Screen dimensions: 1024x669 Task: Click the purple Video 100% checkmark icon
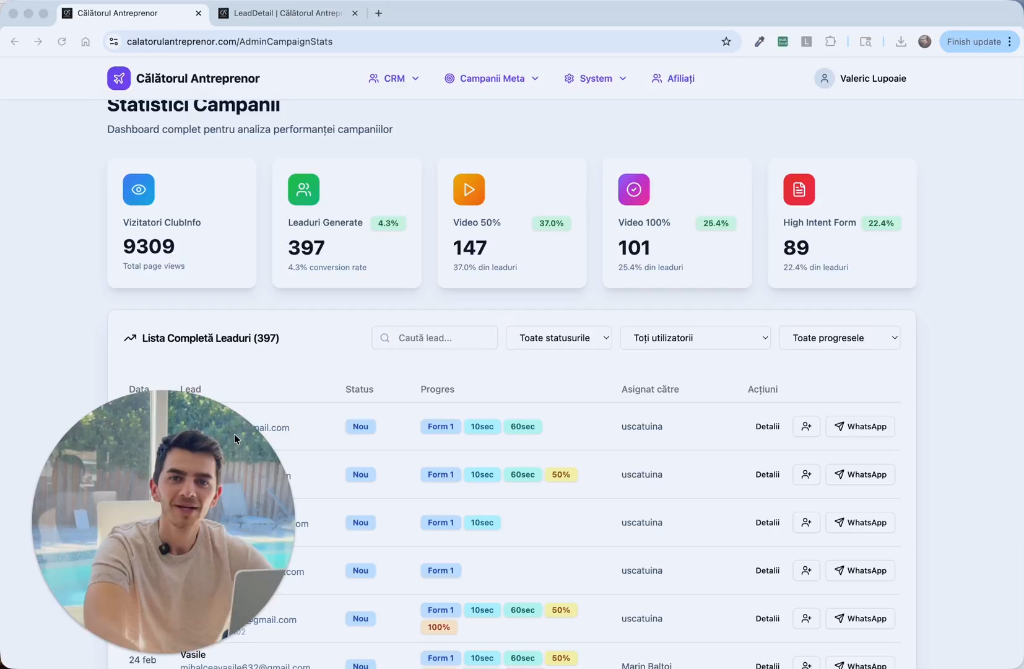click(634, 189)
